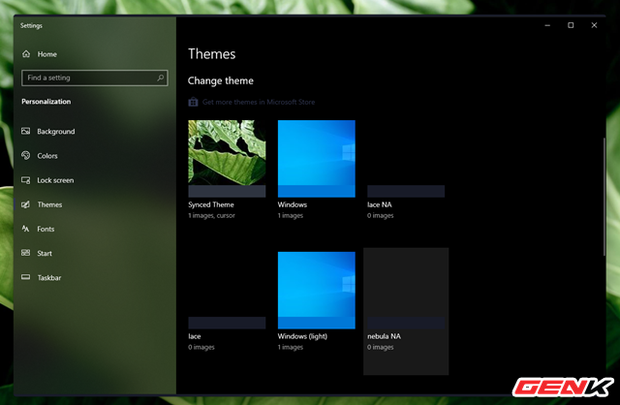This screenshot has height=405, width=620.
Task: Click the Taskbar settings icon
Action: (26, 277)
